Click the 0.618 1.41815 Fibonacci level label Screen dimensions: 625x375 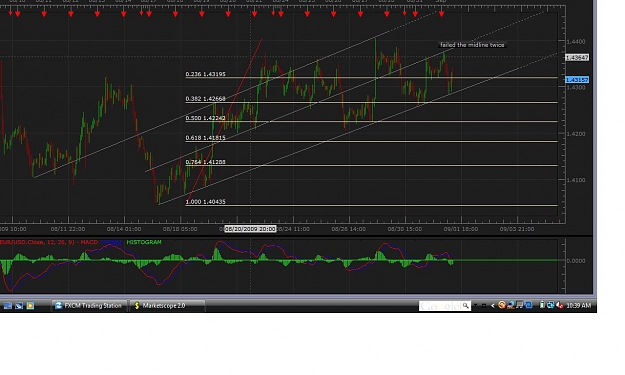(x=205, y=138)
